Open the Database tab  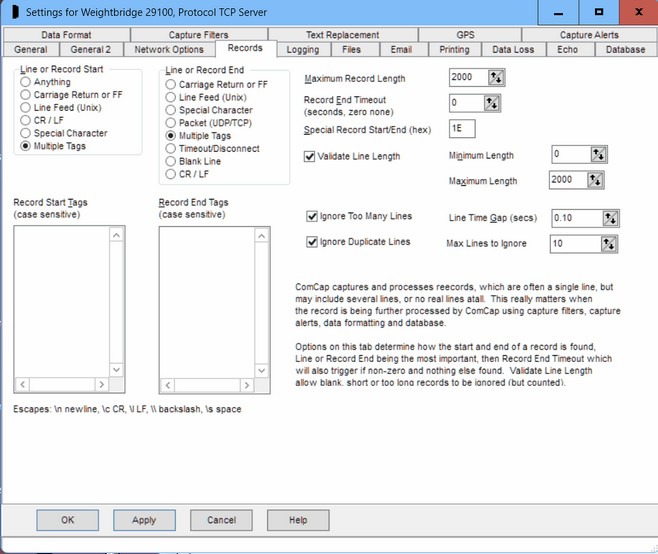pyautogui.click(x=625, y=49)
